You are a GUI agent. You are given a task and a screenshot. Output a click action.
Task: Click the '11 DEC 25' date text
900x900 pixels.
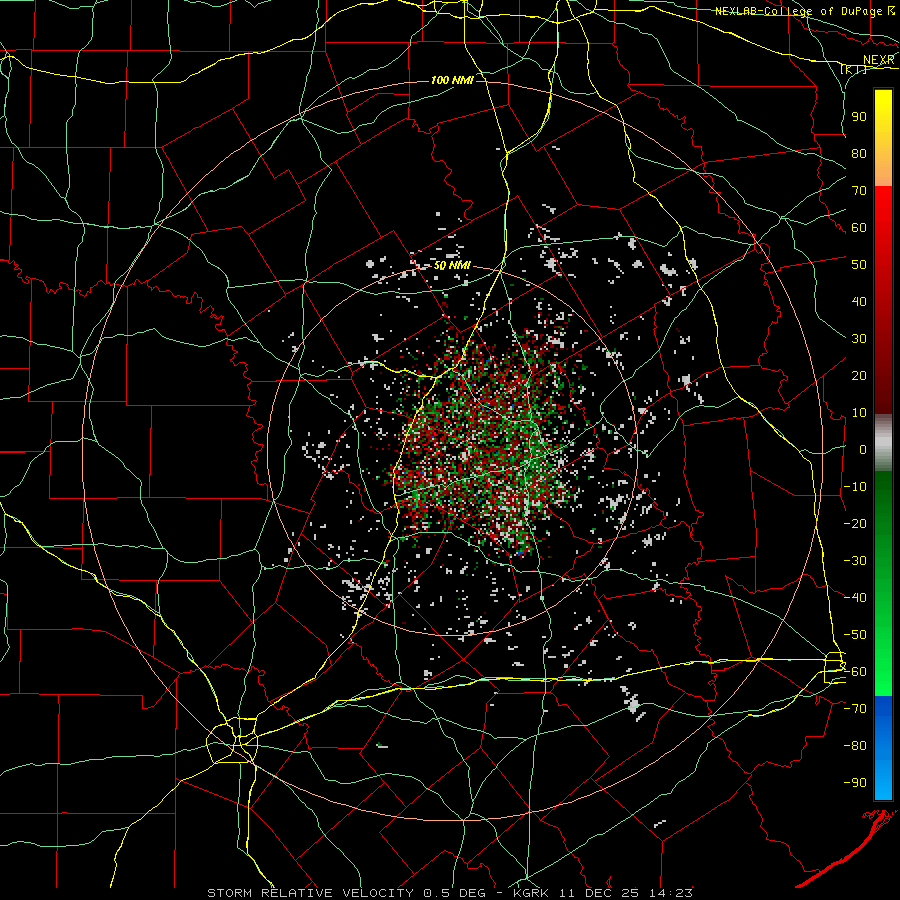coord(598,893)
